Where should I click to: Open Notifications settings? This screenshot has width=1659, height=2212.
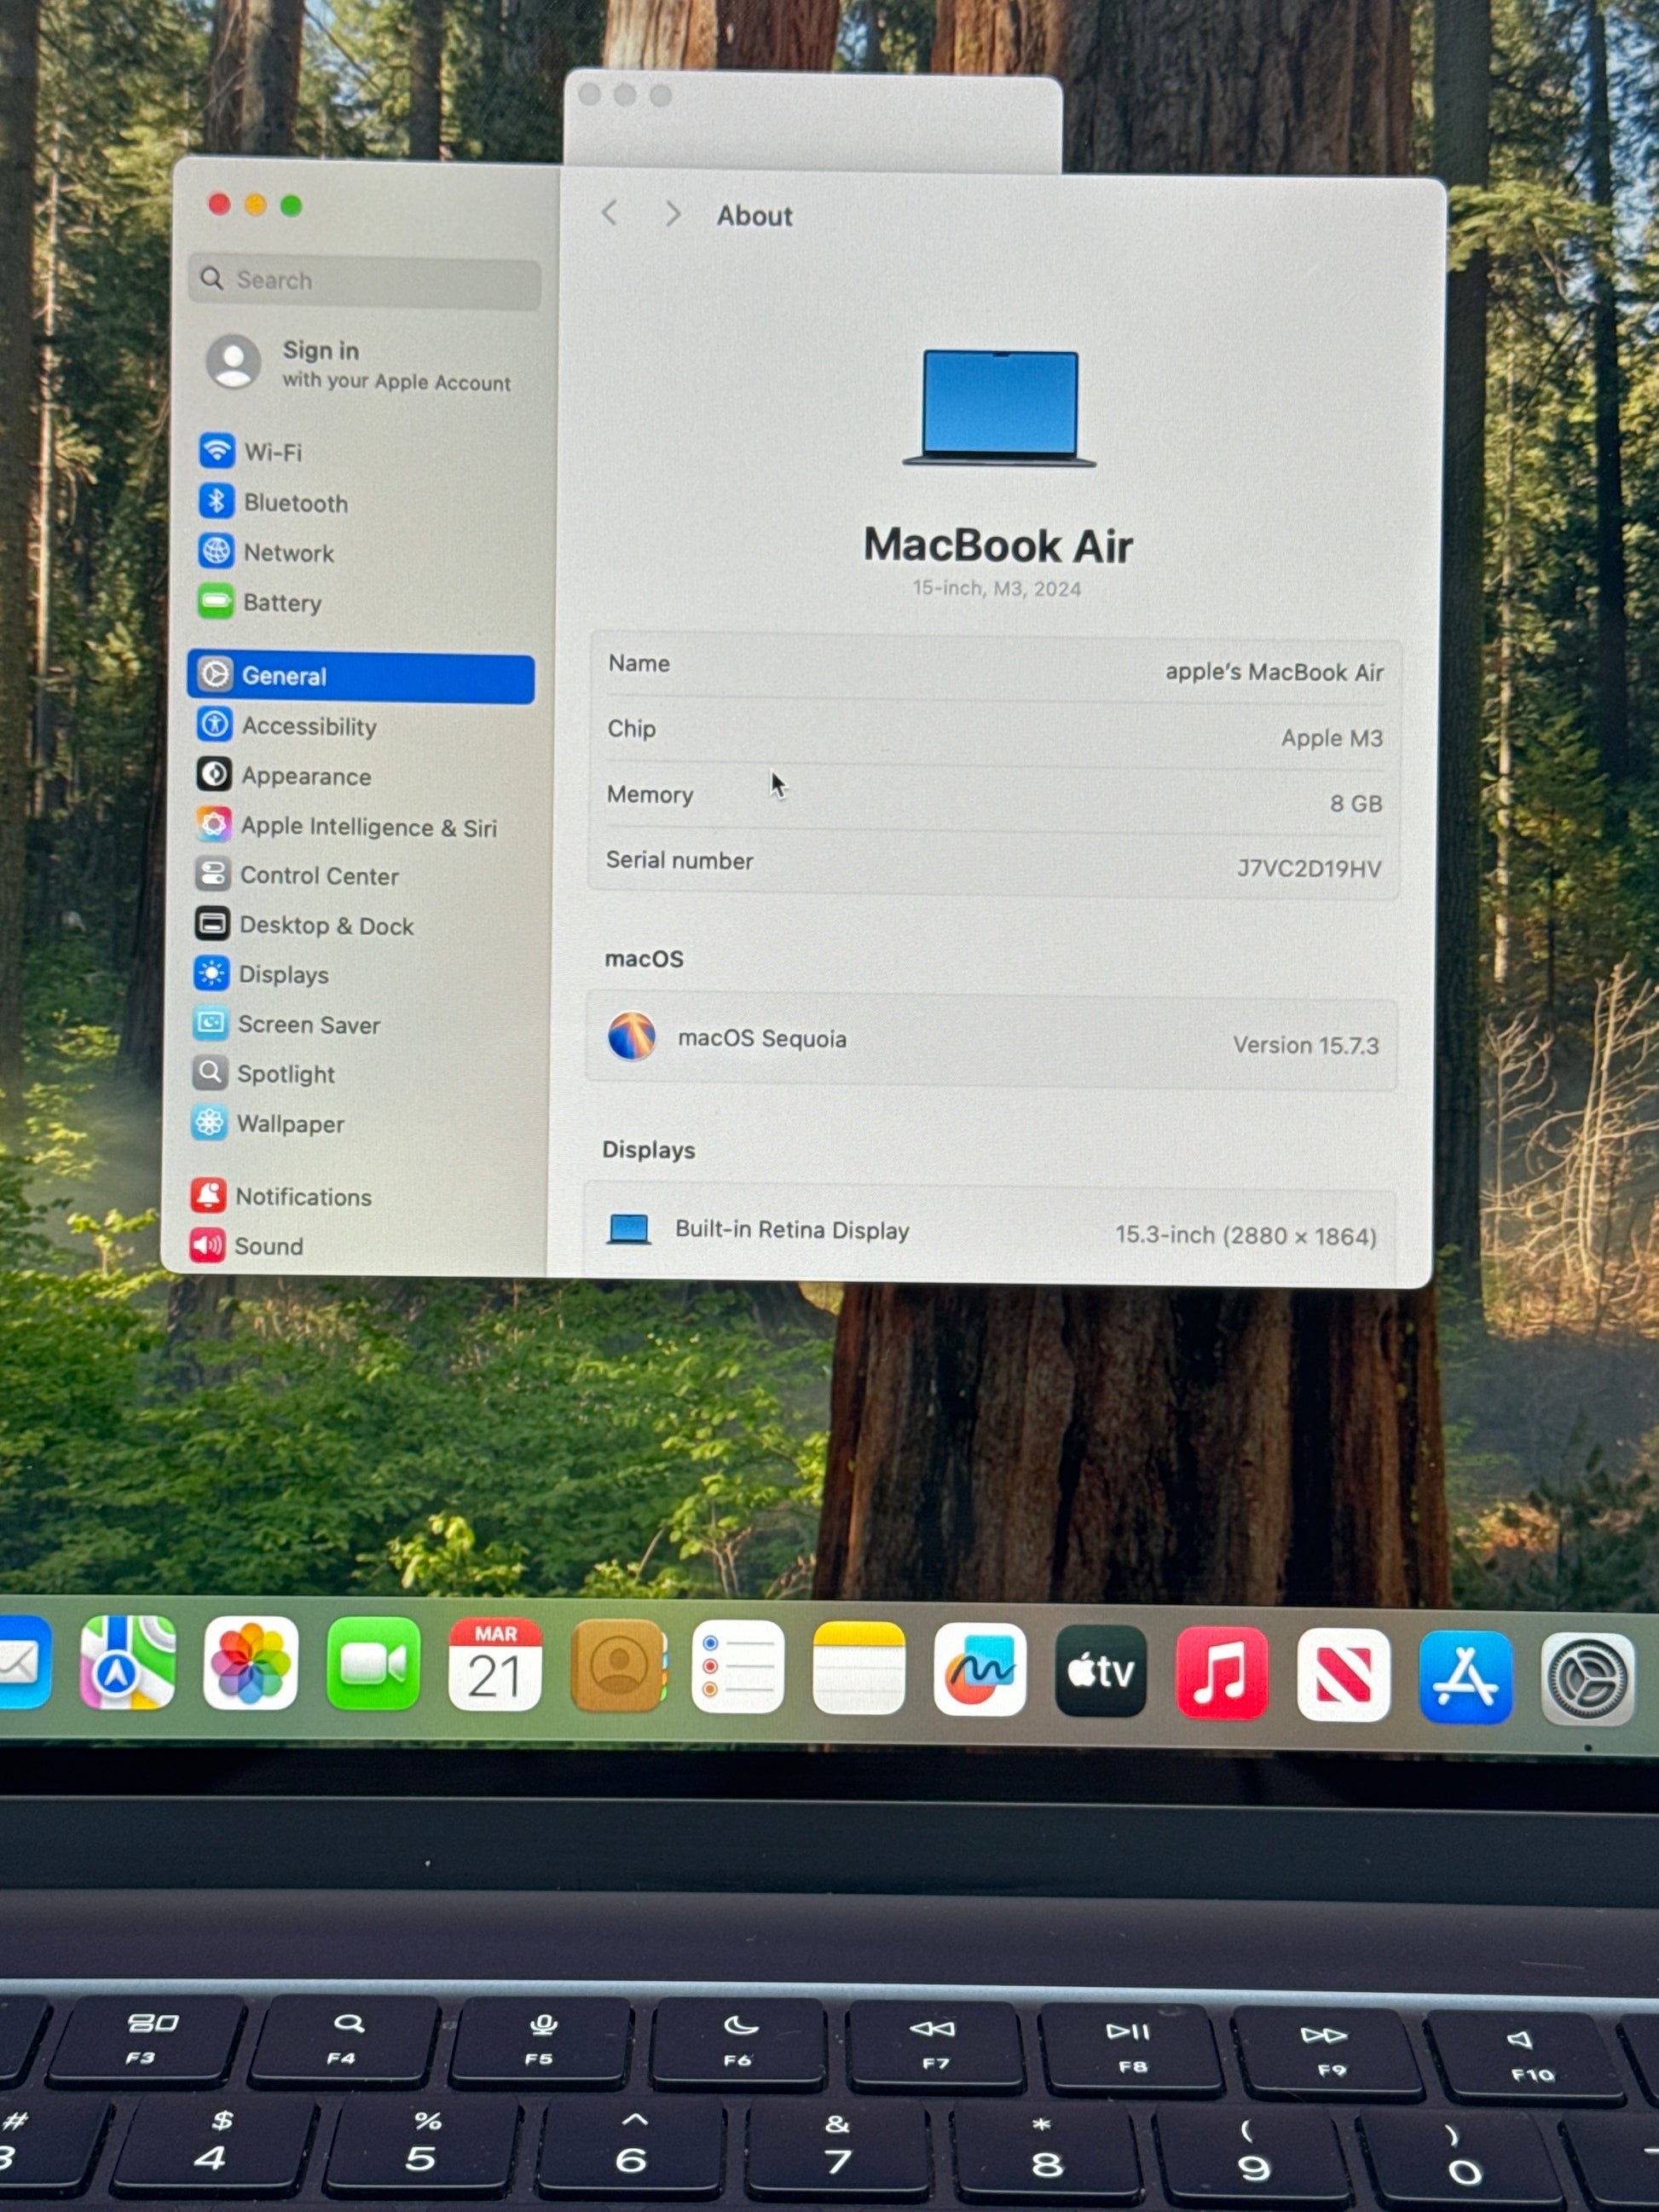[x=302, y=1197]
